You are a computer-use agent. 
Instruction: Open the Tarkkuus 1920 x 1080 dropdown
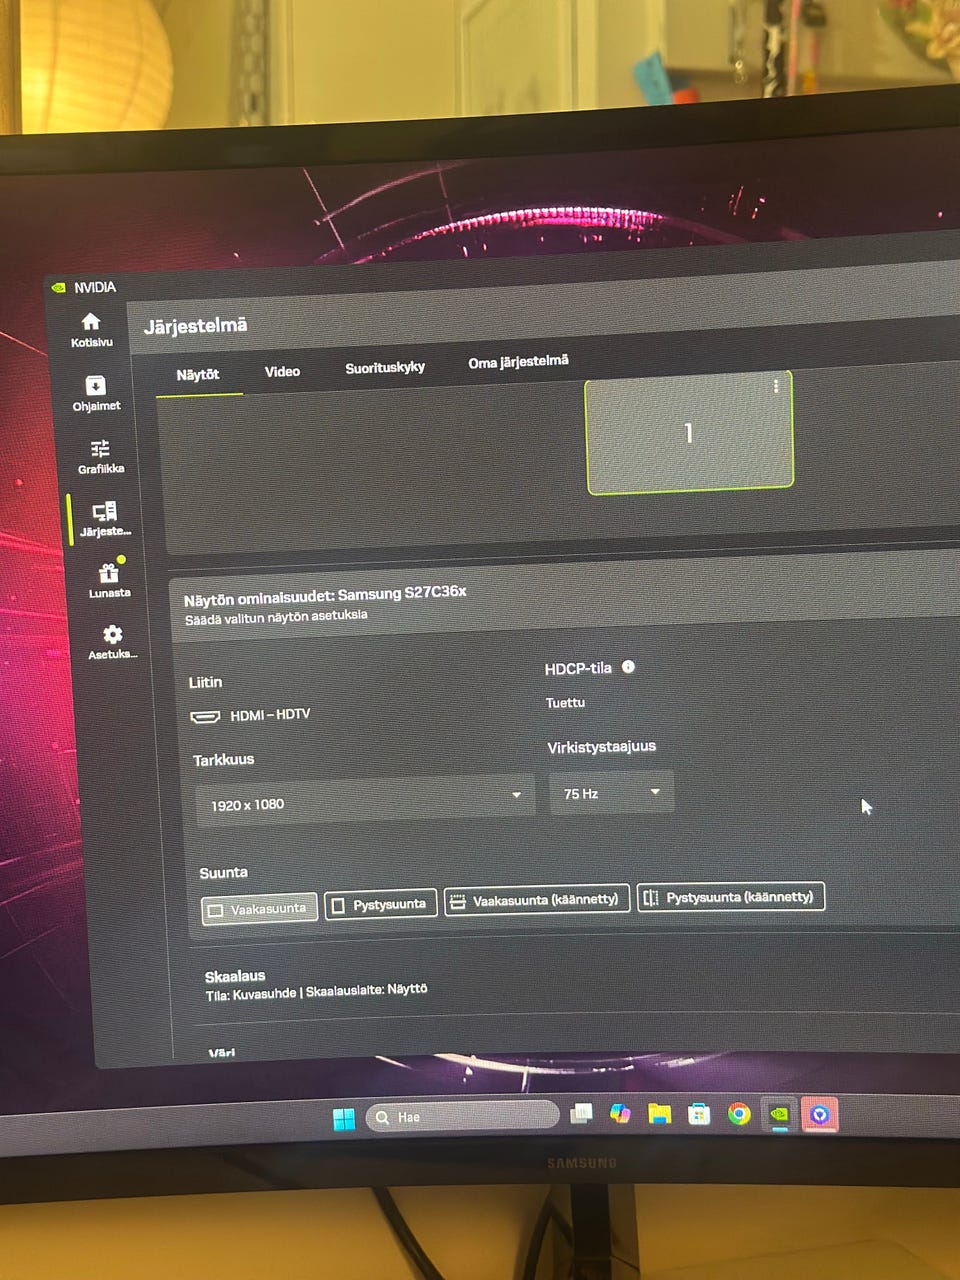365,800
